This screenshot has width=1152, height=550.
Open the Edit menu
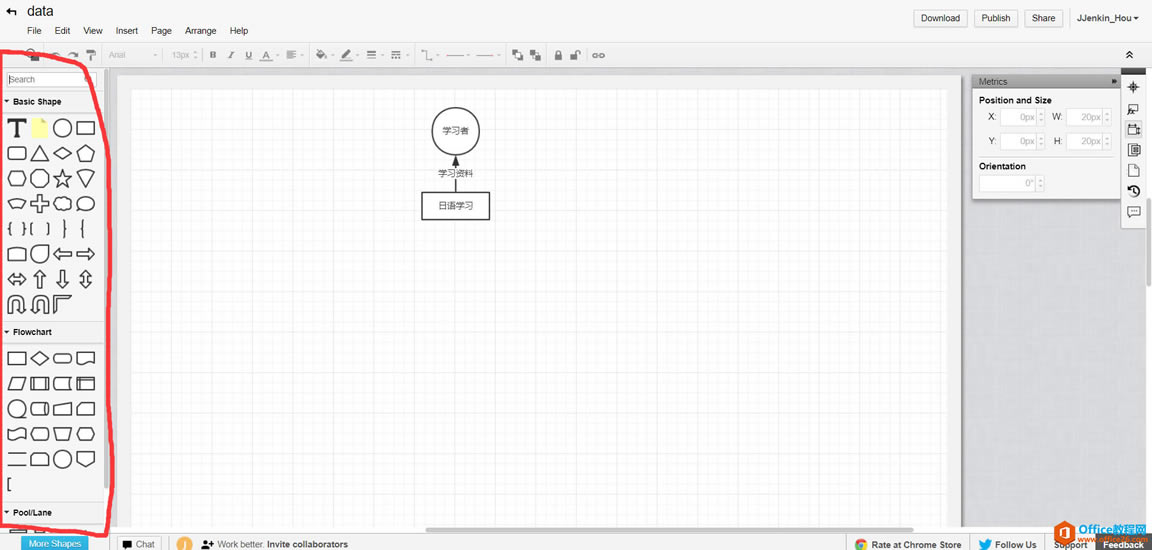pyautogui.click(x=62, y=31)
